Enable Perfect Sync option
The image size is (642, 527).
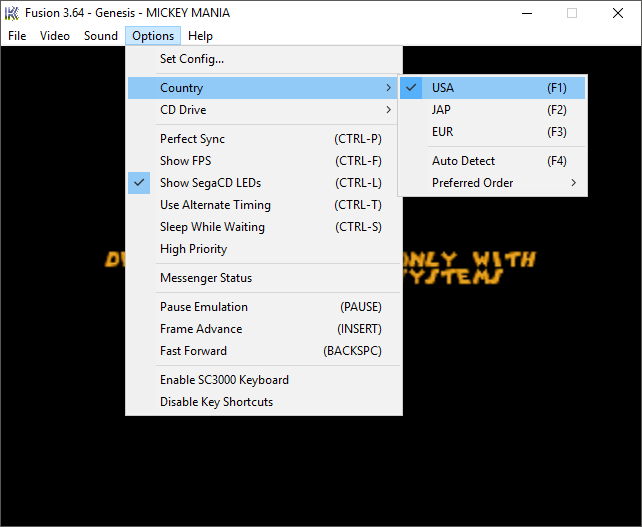[192, 139]
